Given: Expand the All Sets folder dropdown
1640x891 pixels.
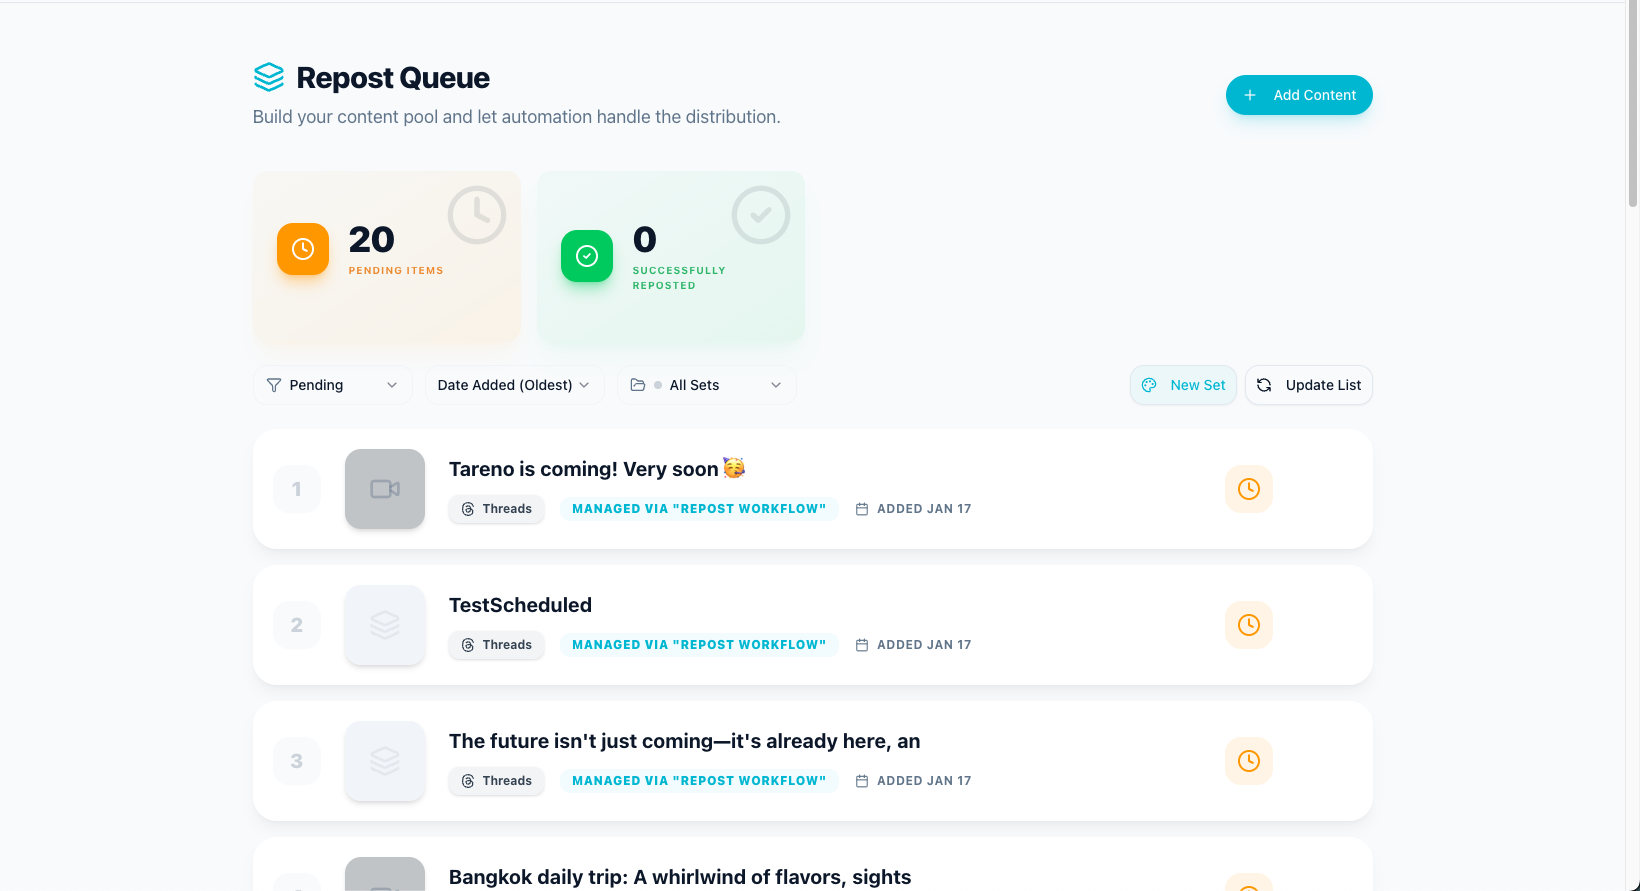Looking at the screenshot, I should 706,385.
